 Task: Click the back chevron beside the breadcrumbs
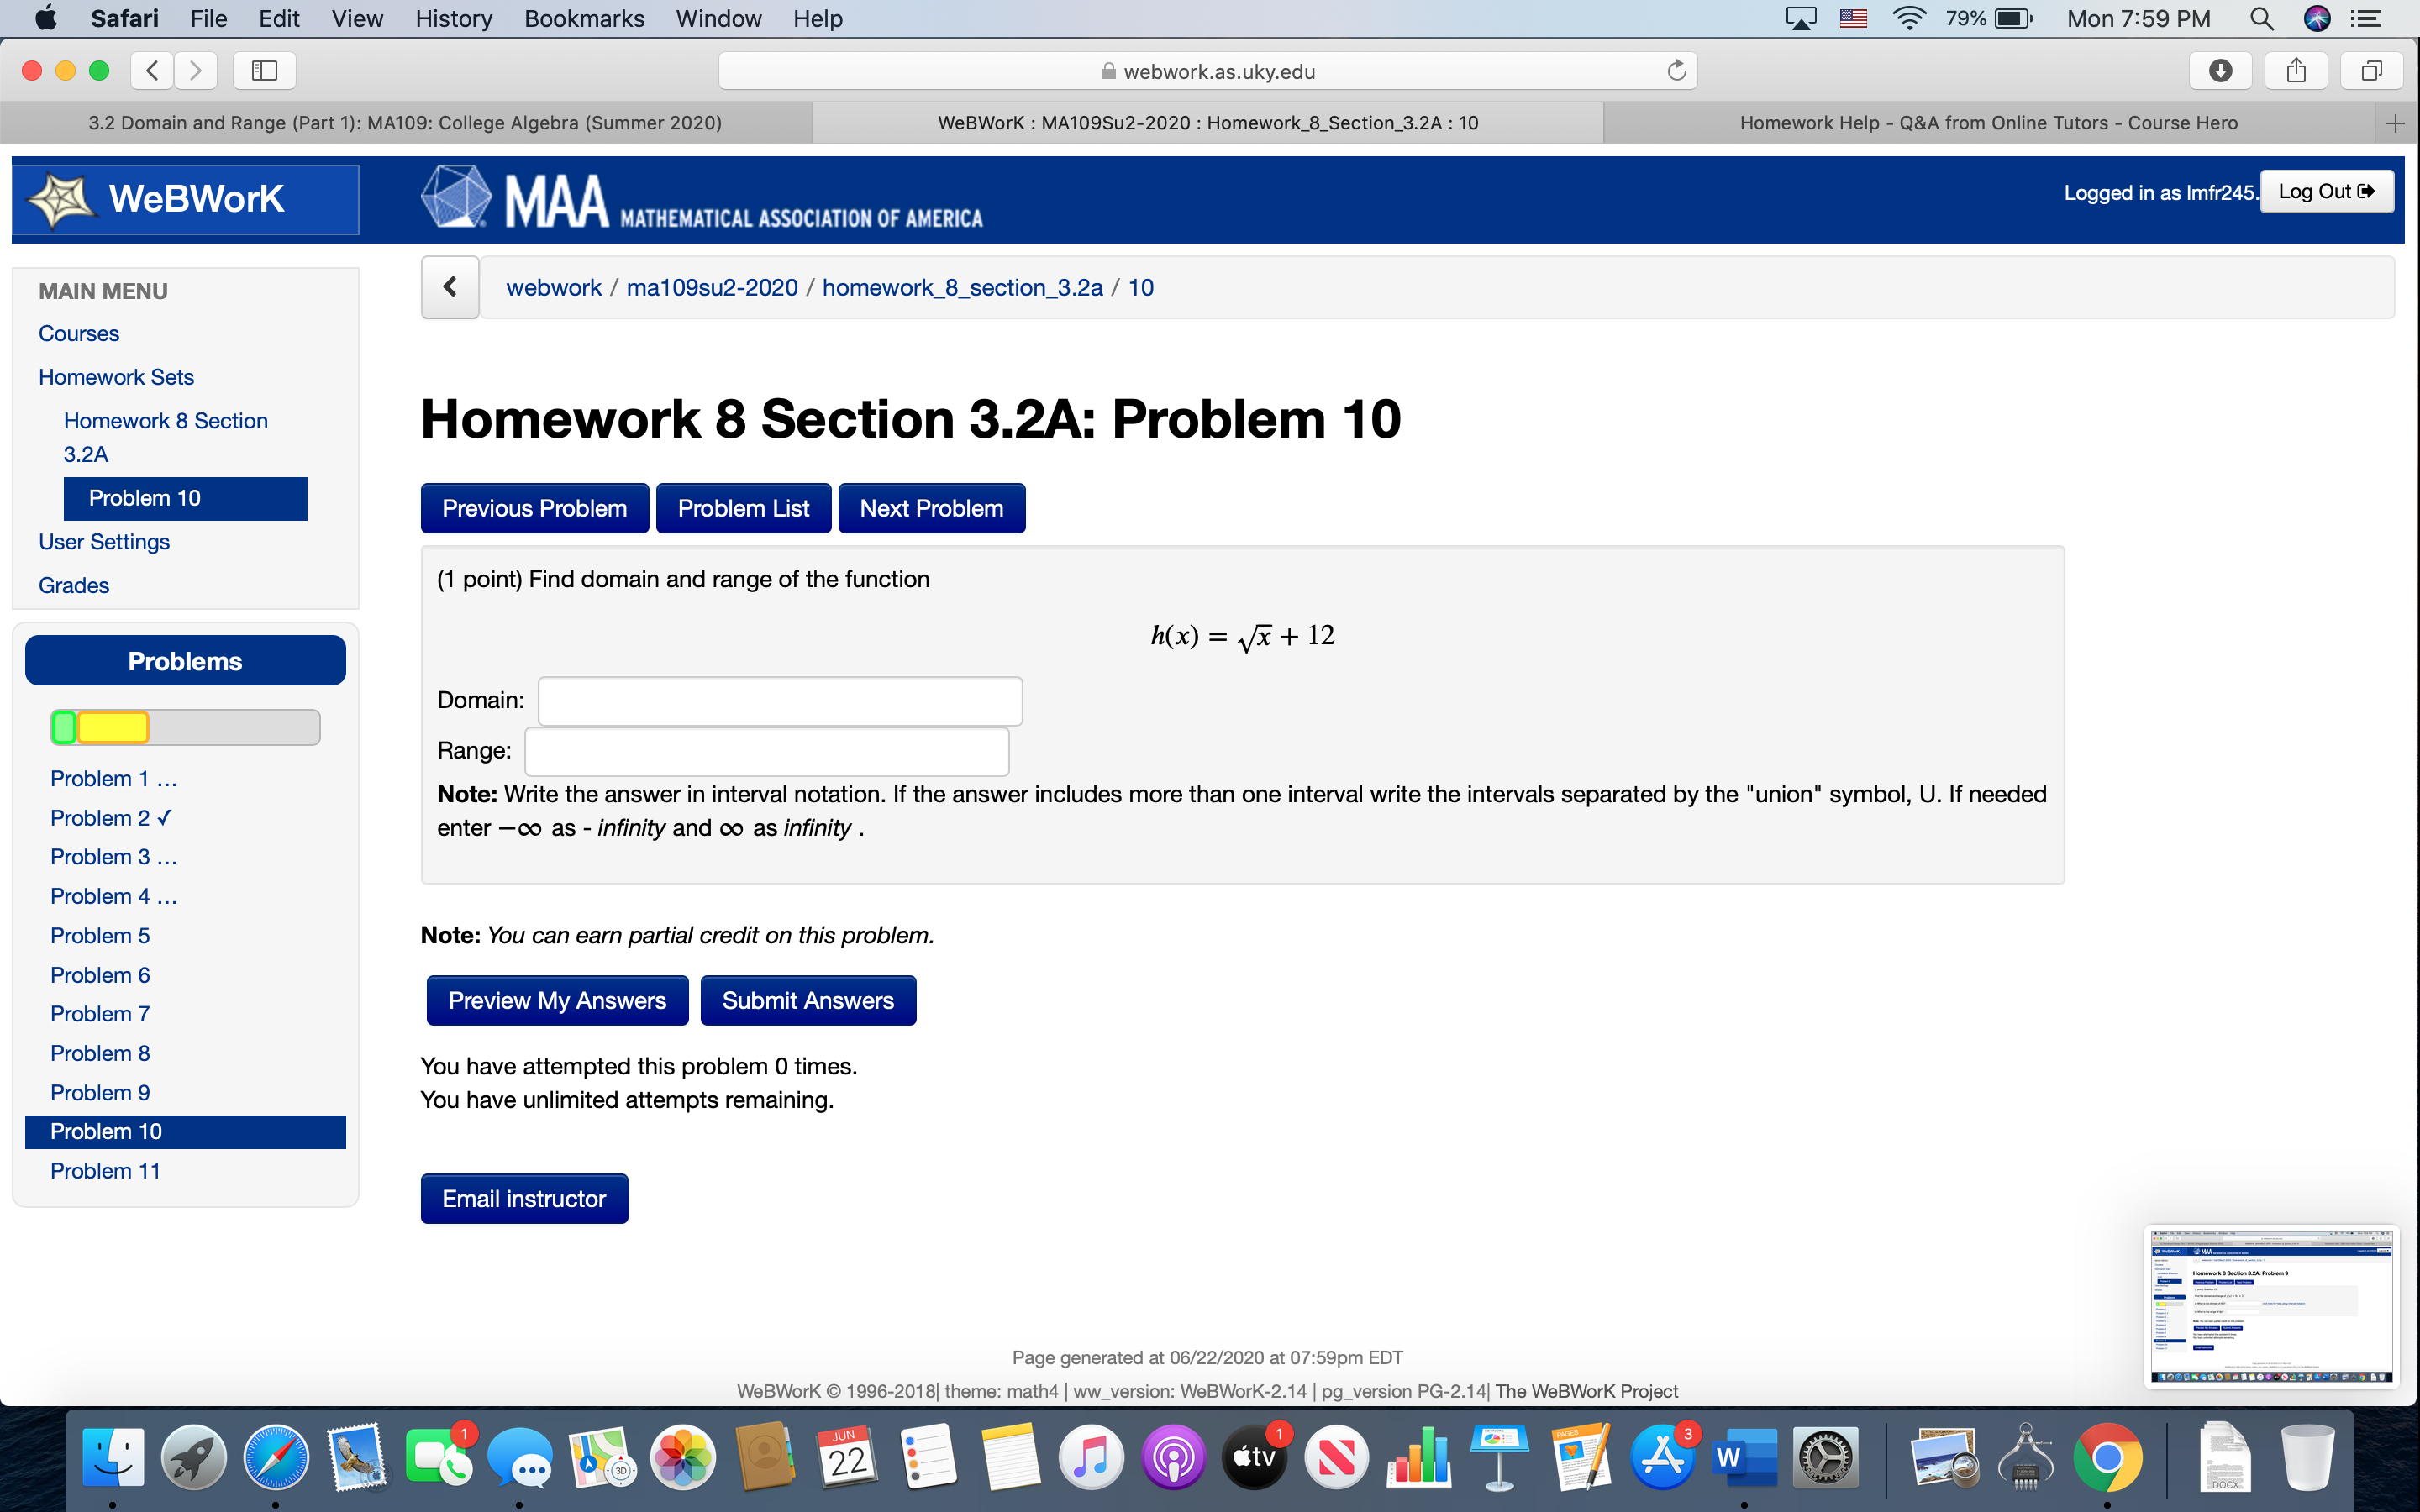click(449, 287)
